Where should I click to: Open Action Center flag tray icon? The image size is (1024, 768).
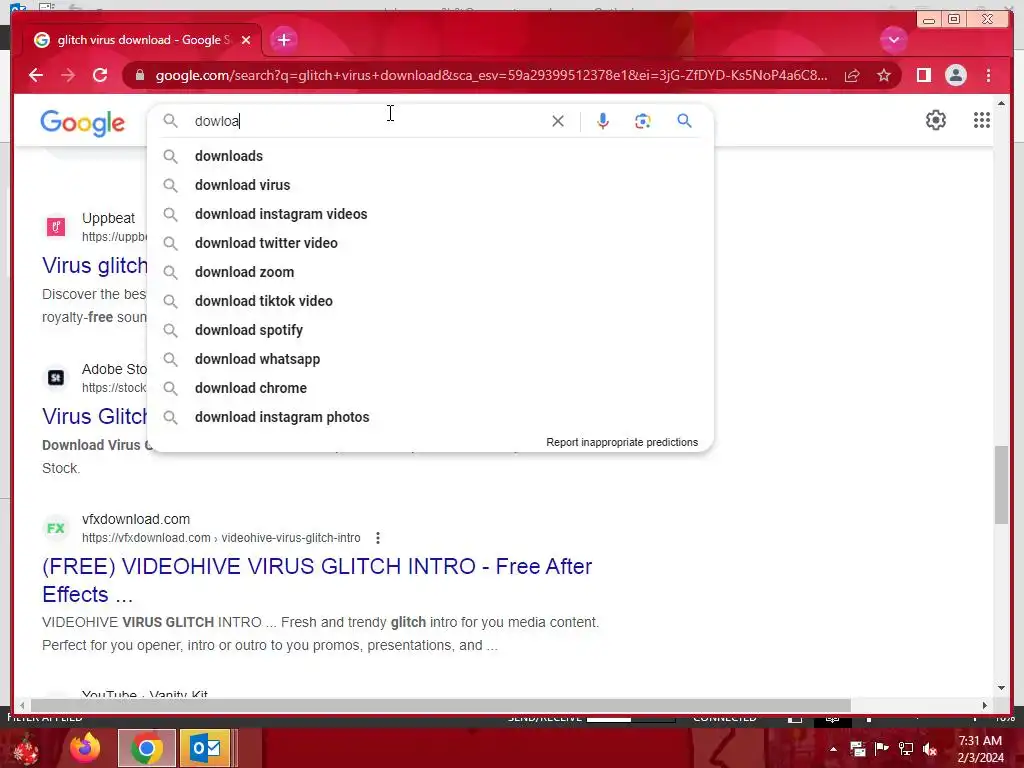[881, 749]
